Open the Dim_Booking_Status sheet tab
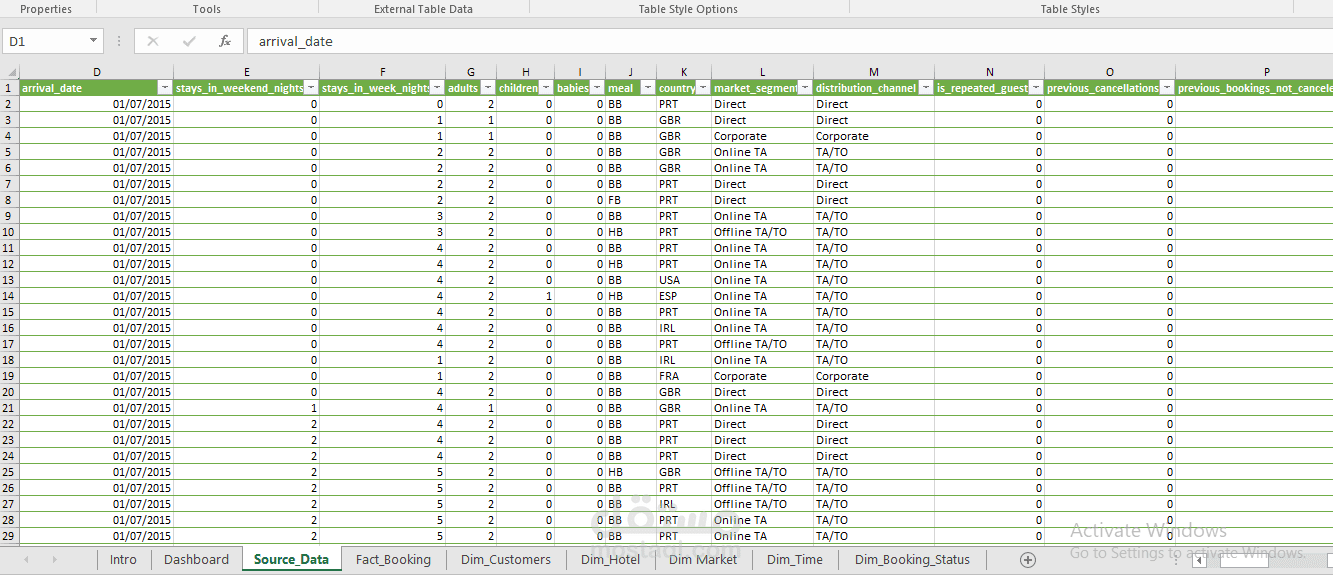The image size is (1333, 575). tap(912, 560)
